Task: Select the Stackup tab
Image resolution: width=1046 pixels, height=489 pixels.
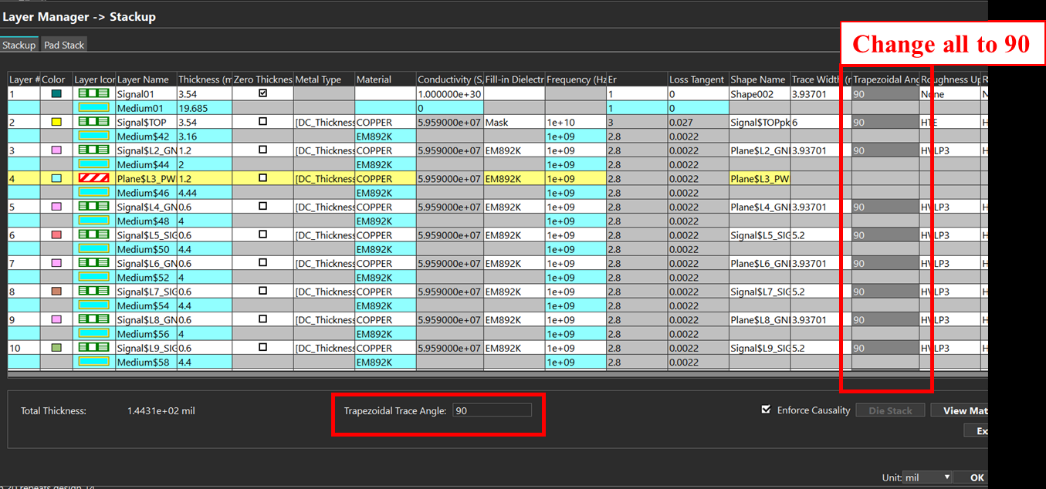Action: tap(19, 45)
